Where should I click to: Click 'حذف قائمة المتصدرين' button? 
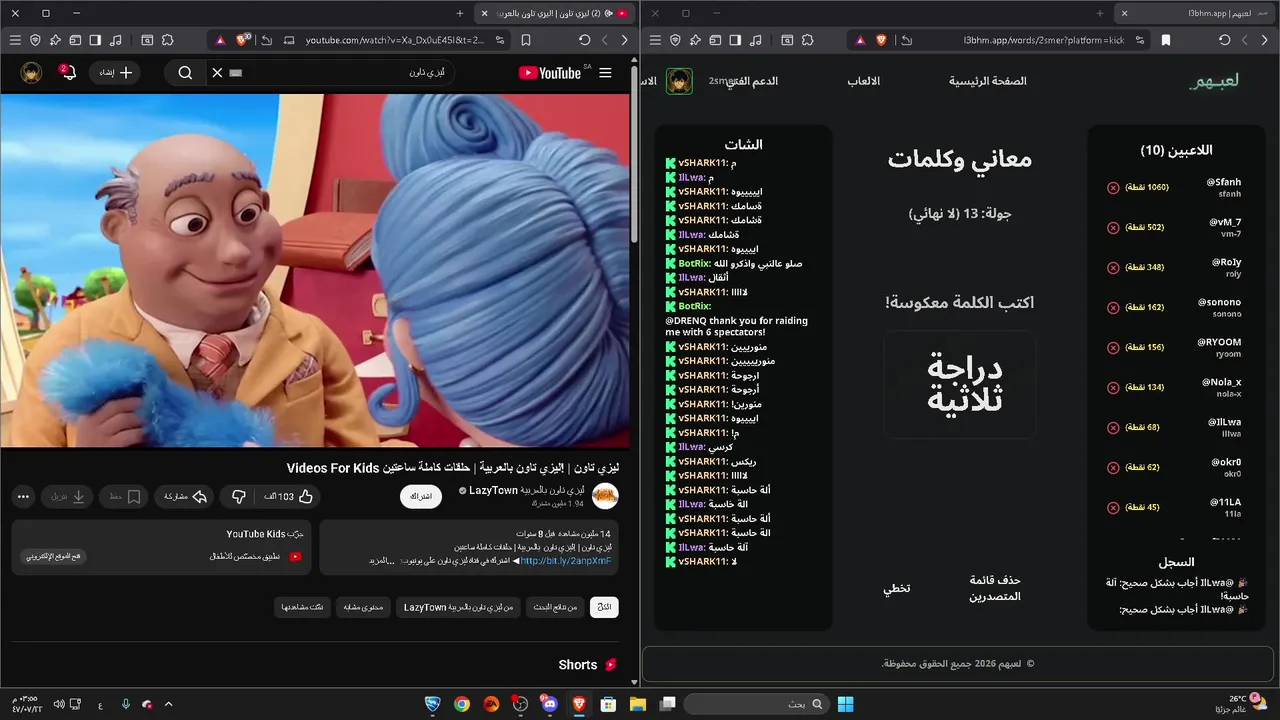pos(995,588)
